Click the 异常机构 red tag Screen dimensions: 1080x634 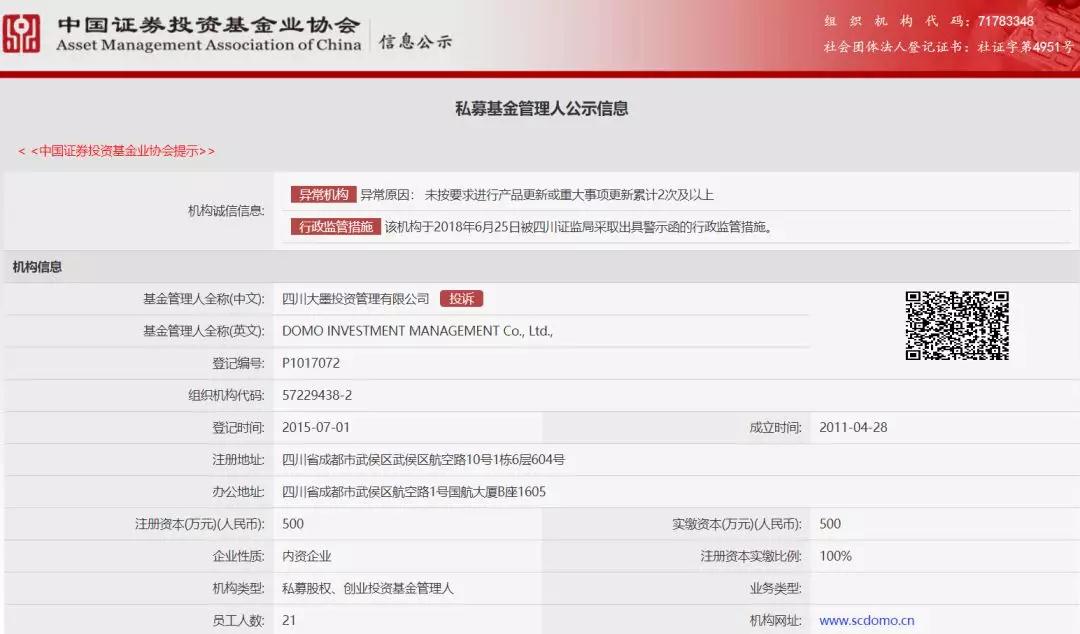click(x=323, y=194)
